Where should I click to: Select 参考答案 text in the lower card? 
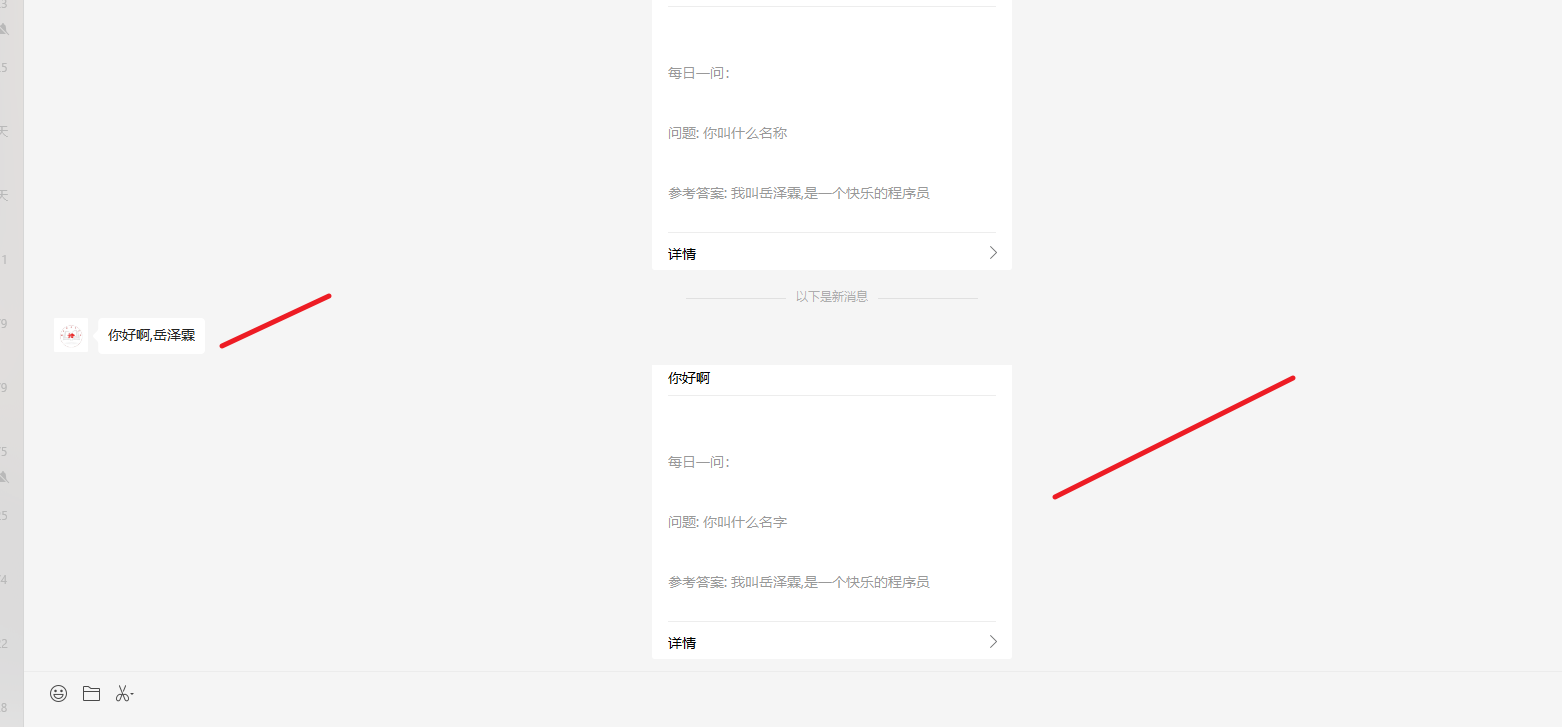[799, 582]
